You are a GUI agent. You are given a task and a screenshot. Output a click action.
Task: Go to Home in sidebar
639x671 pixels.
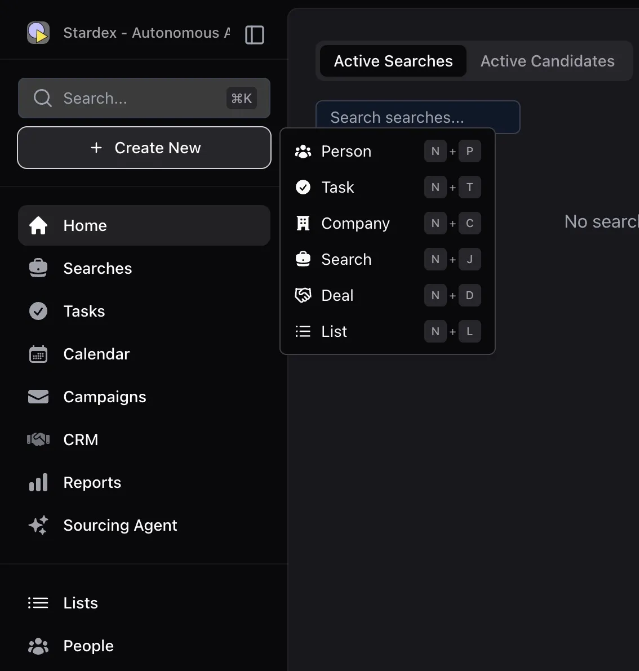coord(144,226)
